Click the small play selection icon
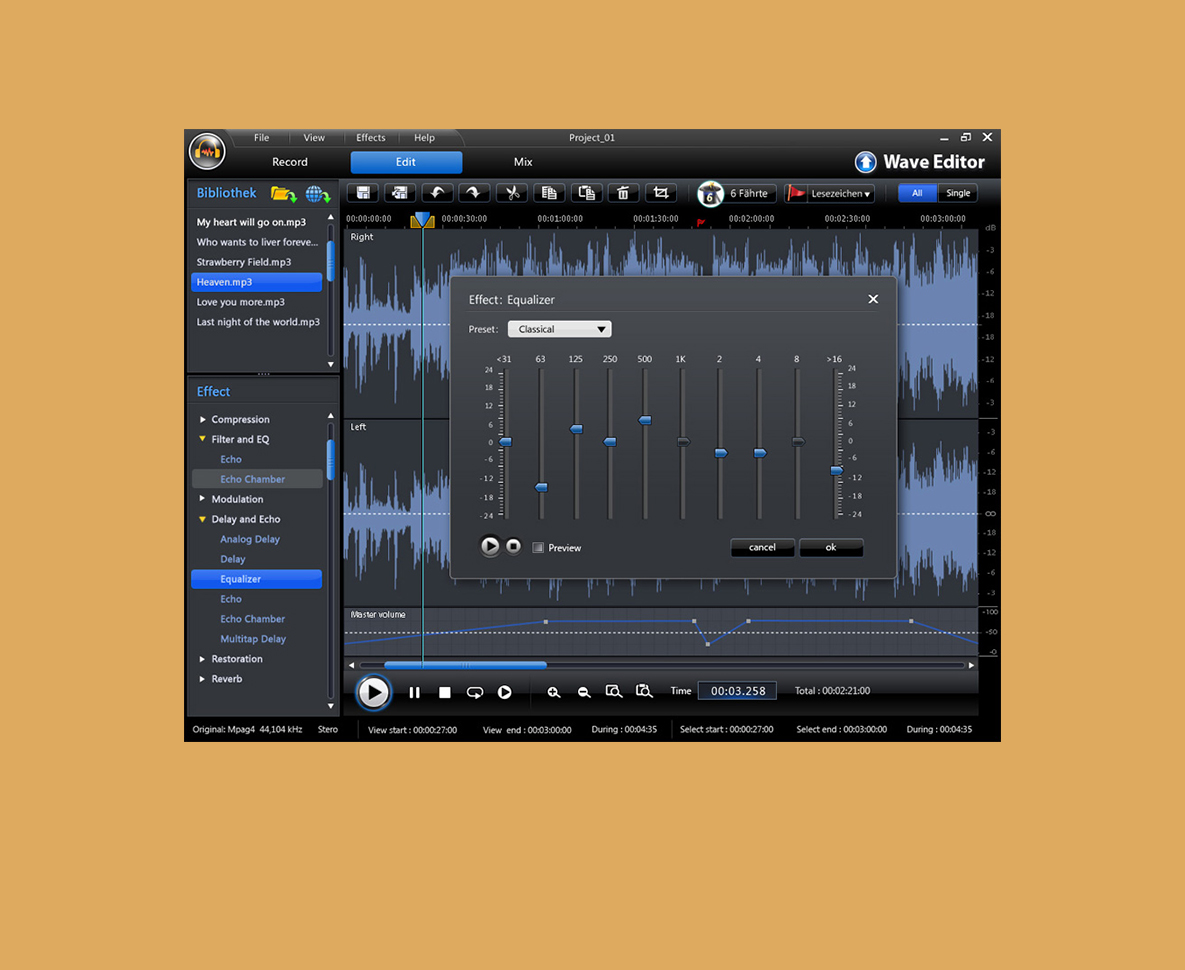Image resolution: width=1185 pixels, height=970 pixels. pyautogui.click(x=505, y=692)
